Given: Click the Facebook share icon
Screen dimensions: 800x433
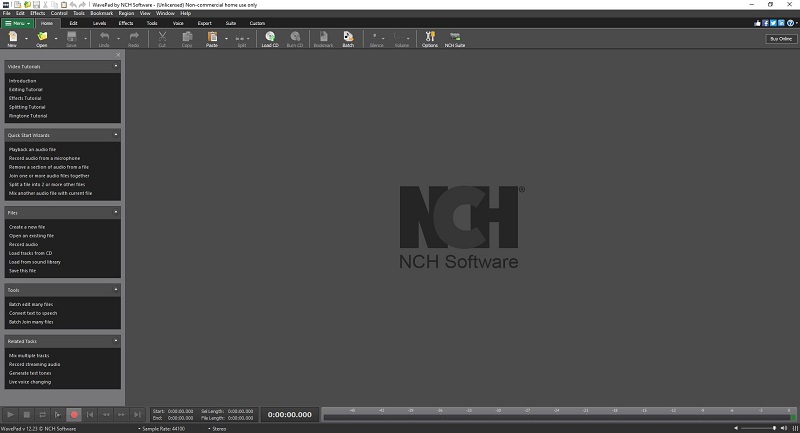Looking at the screenshot, I should (765, 23).
